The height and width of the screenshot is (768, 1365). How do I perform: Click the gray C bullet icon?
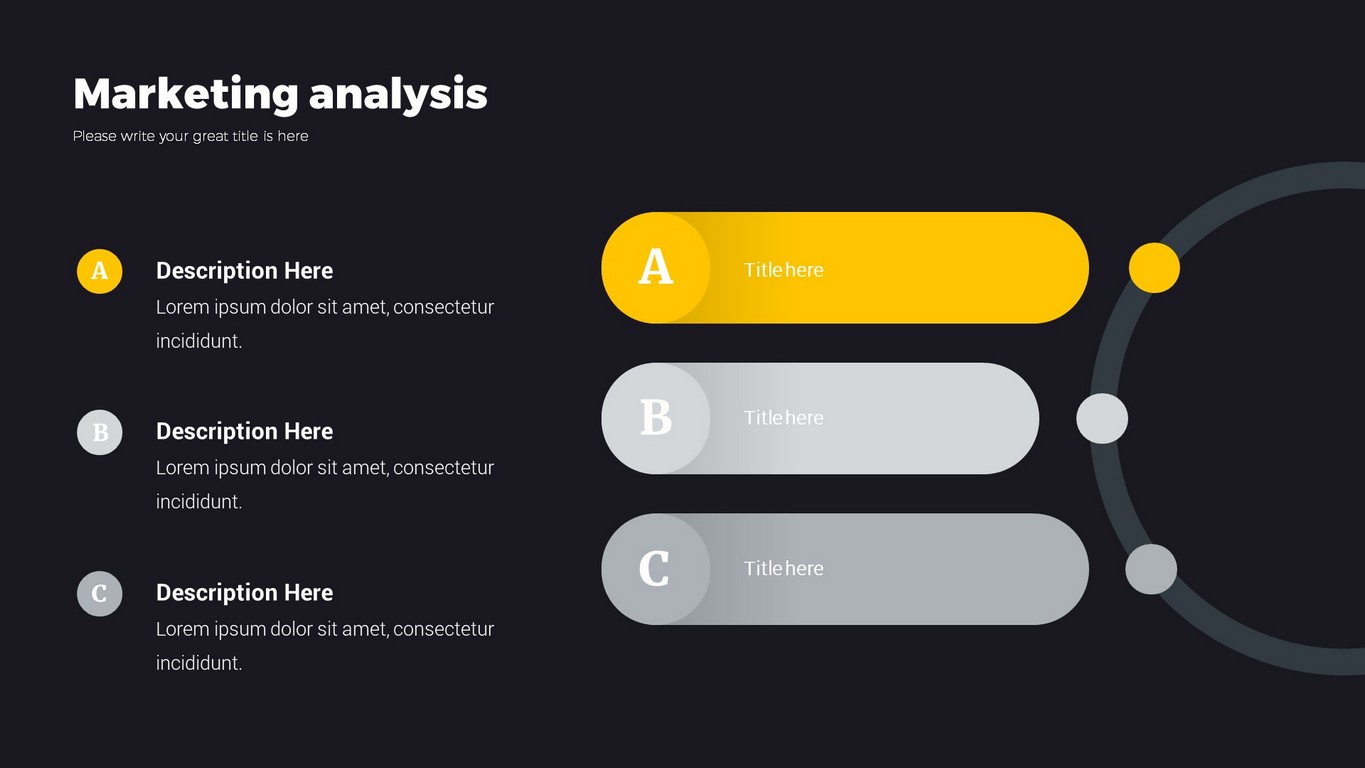point(100,594)
